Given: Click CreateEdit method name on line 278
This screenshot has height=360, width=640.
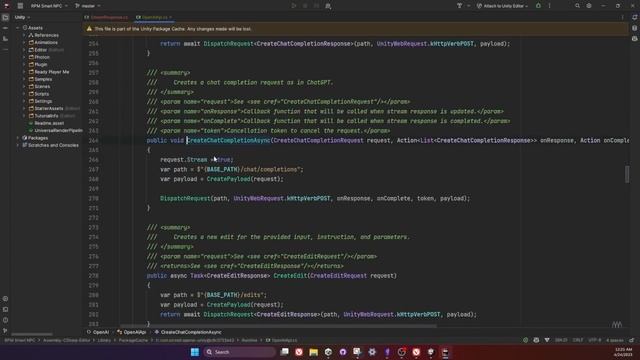Looking at the screenshot, I should click(x=290, y=276).
